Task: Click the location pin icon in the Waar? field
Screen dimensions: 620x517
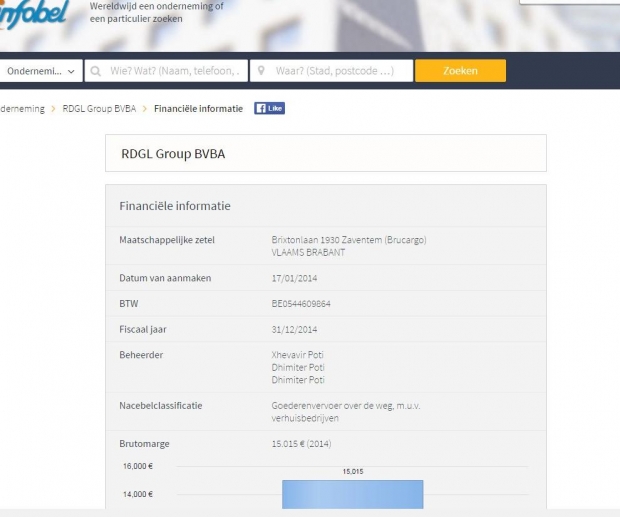Action: (262, 71)
